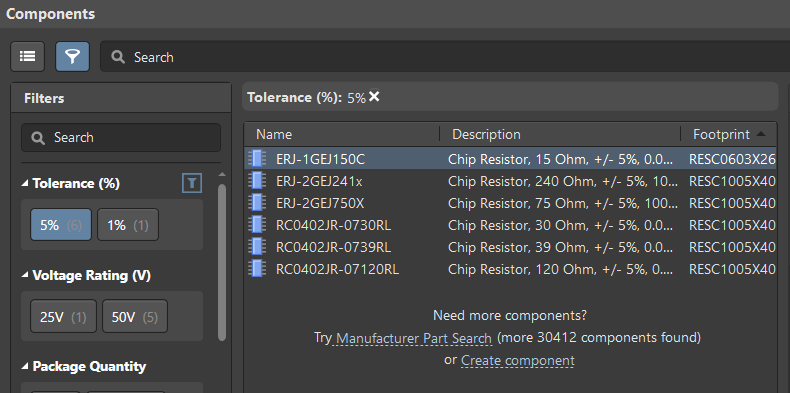Click the 75 Ohm resistor description cell

click(x=563, y=203)
